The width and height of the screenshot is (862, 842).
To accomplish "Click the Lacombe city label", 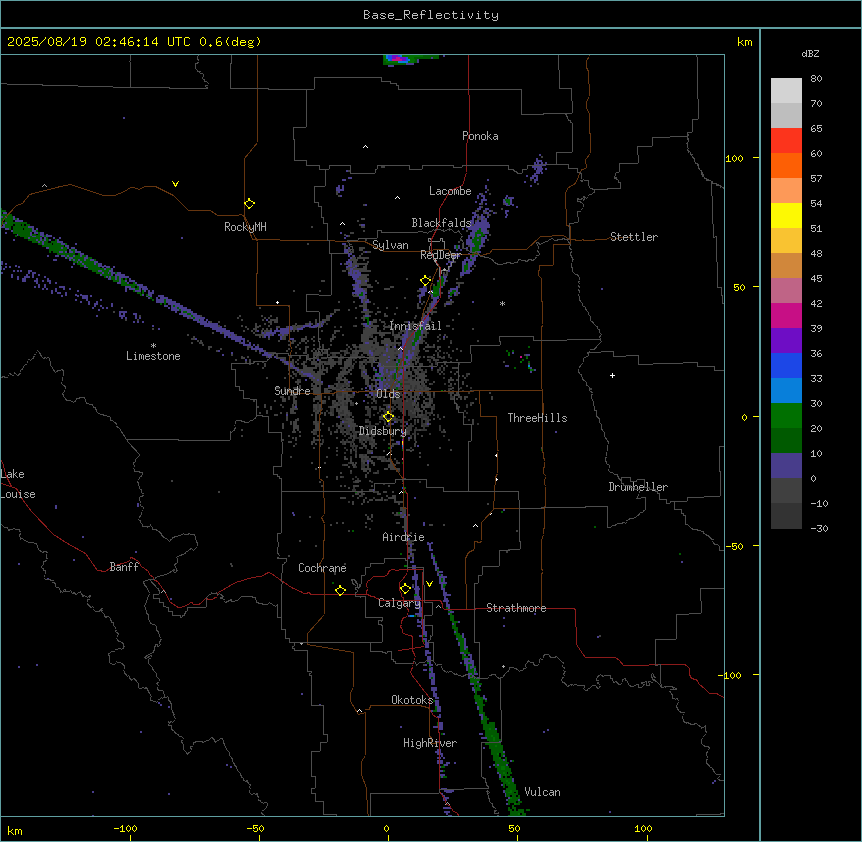I will 450,191.
